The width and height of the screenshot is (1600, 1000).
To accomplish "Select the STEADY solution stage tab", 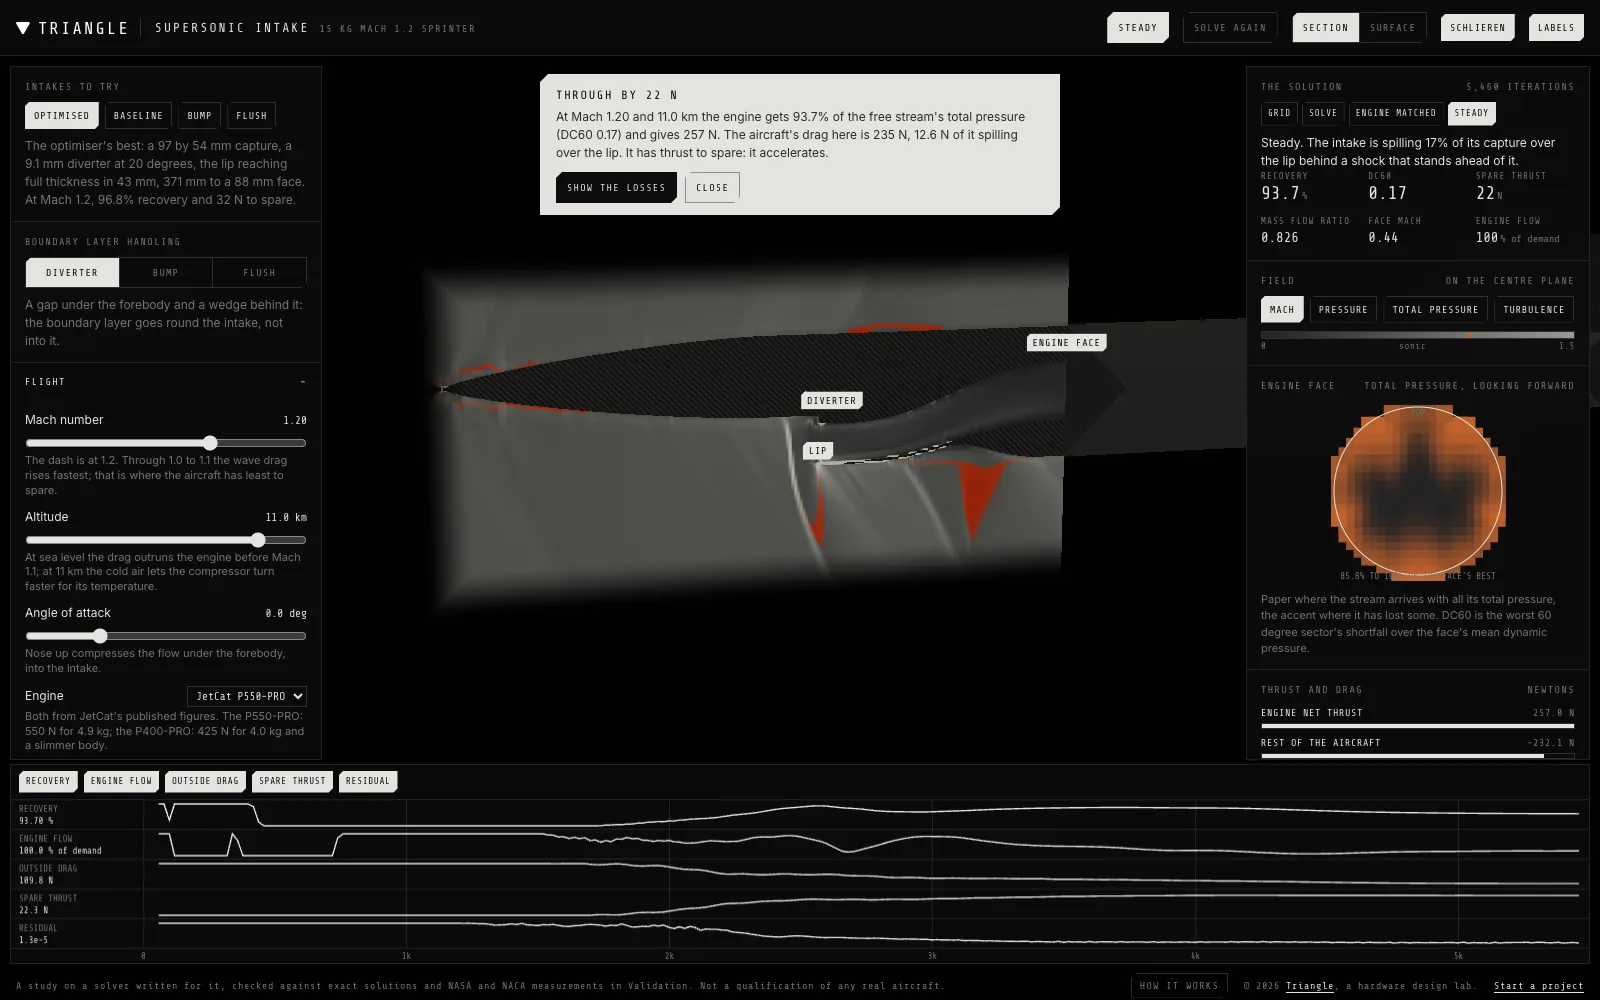I will click(x=1471, y=113).
